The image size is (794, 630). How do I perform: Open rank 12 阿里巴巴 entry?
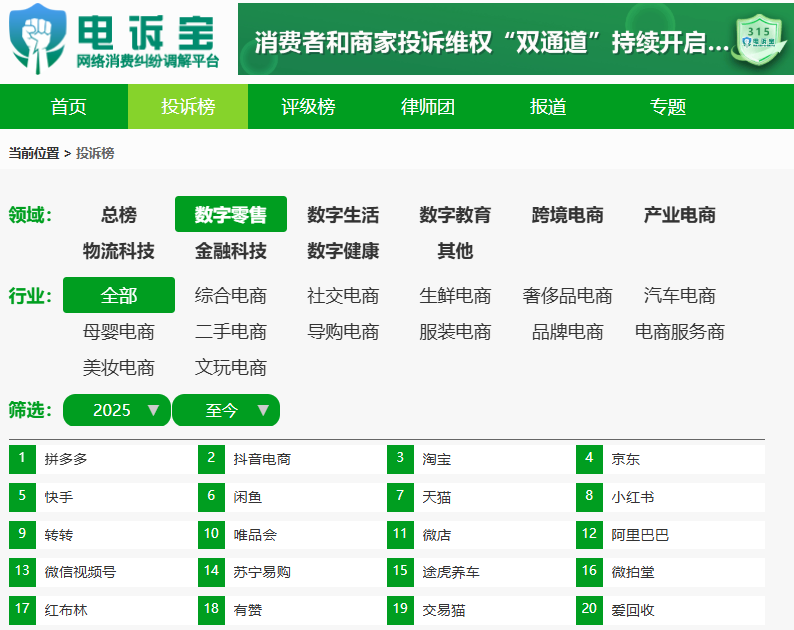tap(670, 535)
